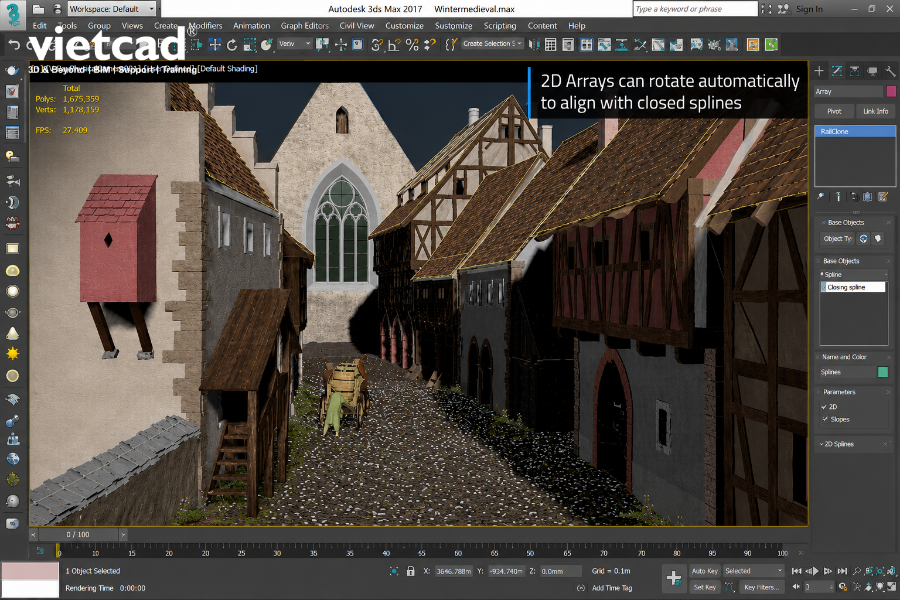The height and width of the screenshot is (600, 900).
Task: Select the Rotate transform tool
Action: [232, 45]
